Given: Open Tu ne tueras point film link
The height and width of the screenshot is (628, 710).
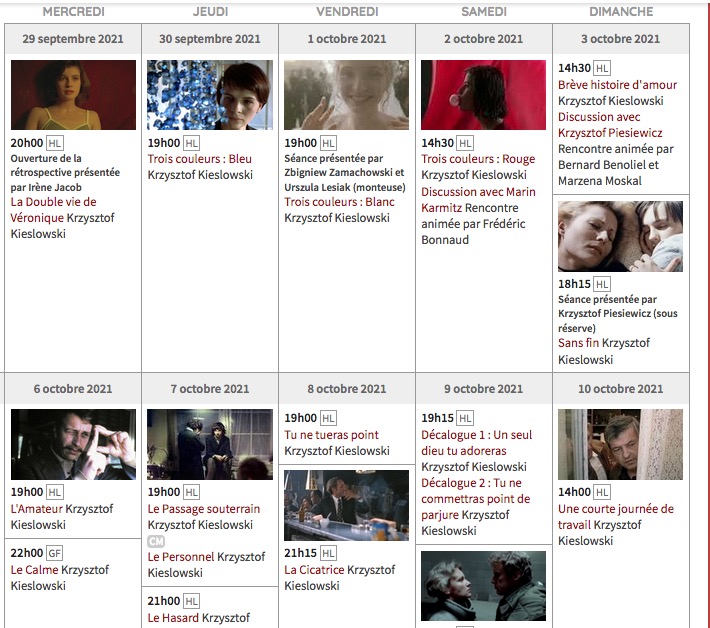Looking at the screenshot, I should coord(331,435).
